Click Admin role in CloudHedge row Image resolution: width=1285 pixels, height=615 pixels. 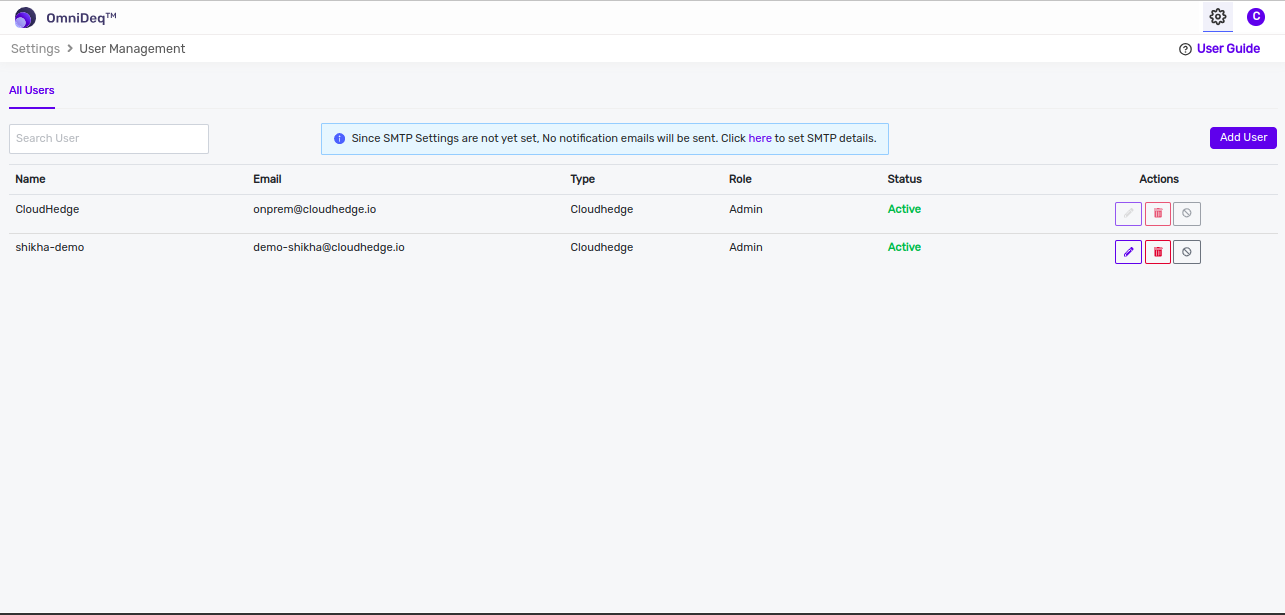tap(746, 210)
